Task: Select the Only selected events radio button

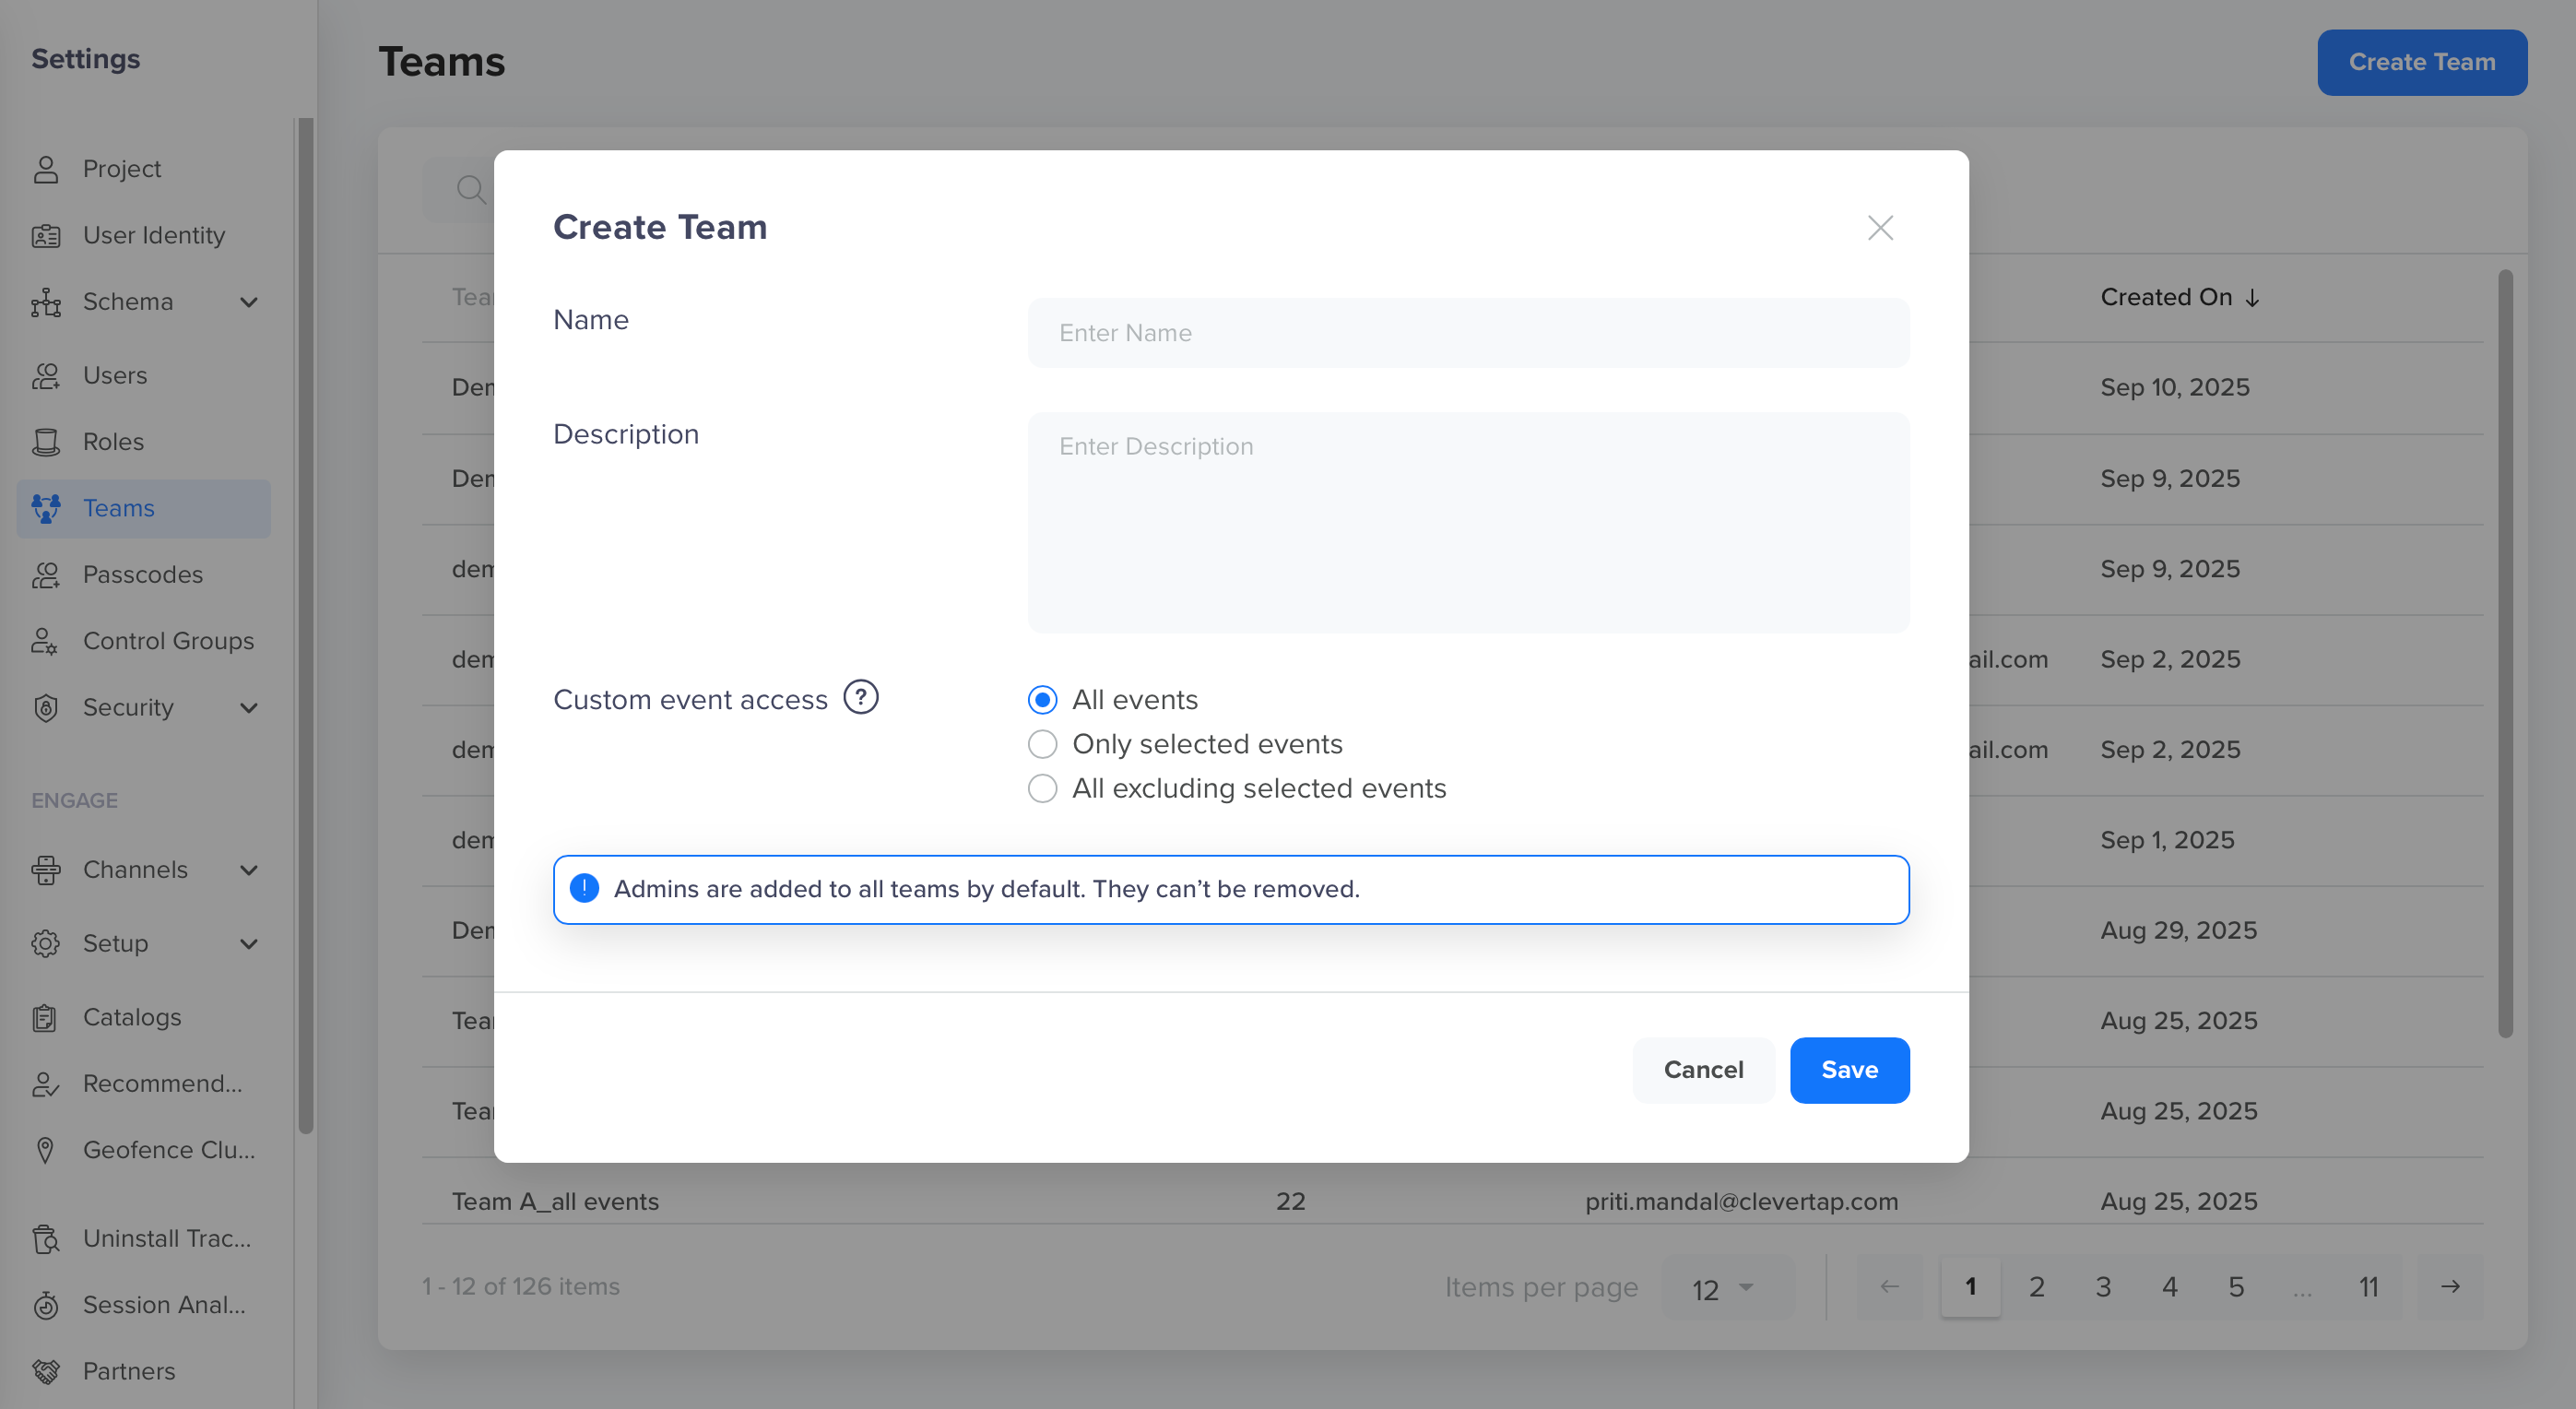Action: (x=1042, y=744)
